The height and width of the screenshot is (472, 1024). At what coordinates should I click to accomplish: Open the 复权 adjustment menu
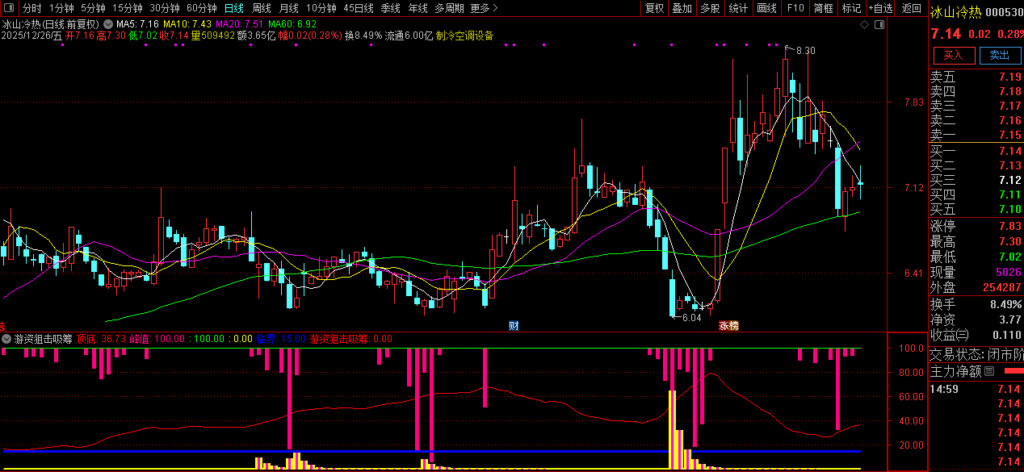tap(654, 7)
